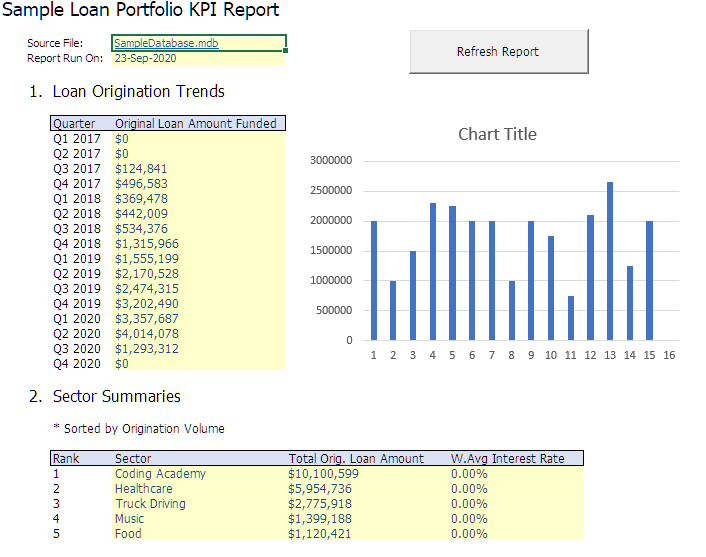Click the Report Run On label
The width and height of the screenshot is (706, 557).
[x=65, y=58]
